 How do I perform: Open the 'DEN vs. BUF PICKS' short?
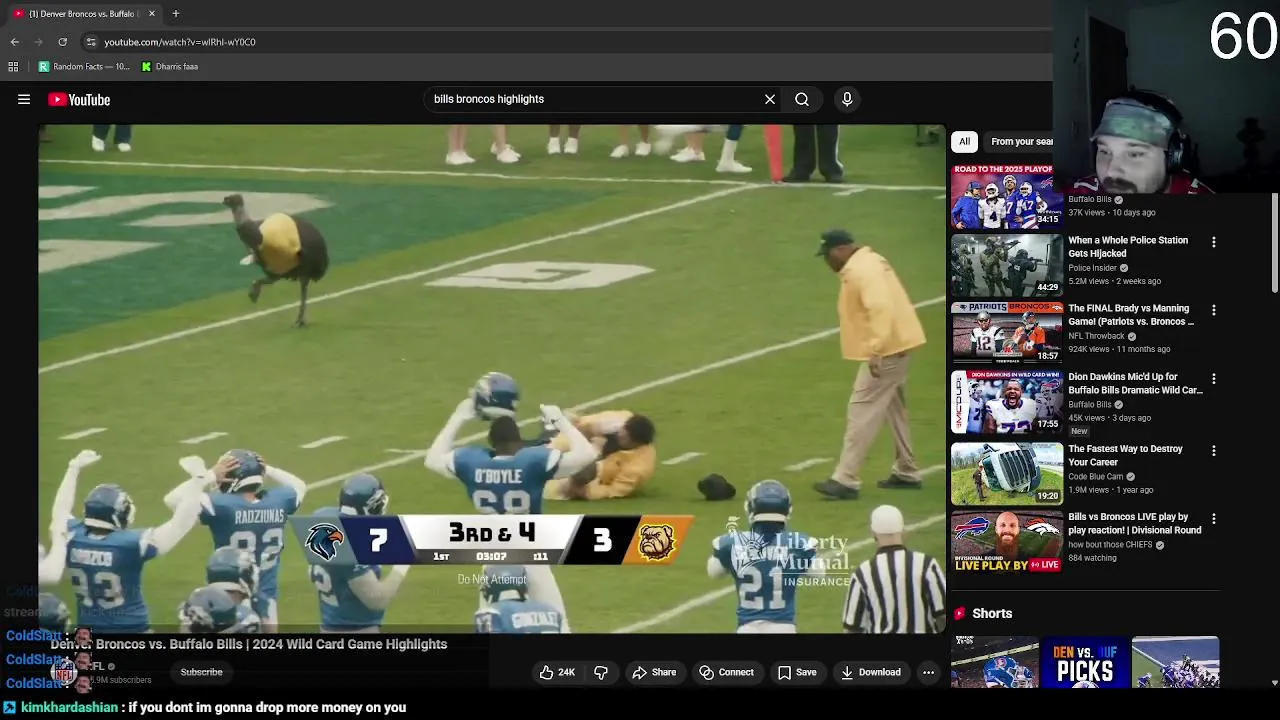(1085, 662)
